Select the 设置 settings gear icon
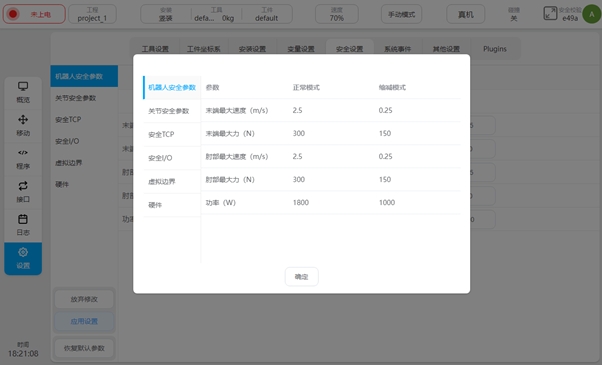602x365 pixels. click(x=23, y=252)
